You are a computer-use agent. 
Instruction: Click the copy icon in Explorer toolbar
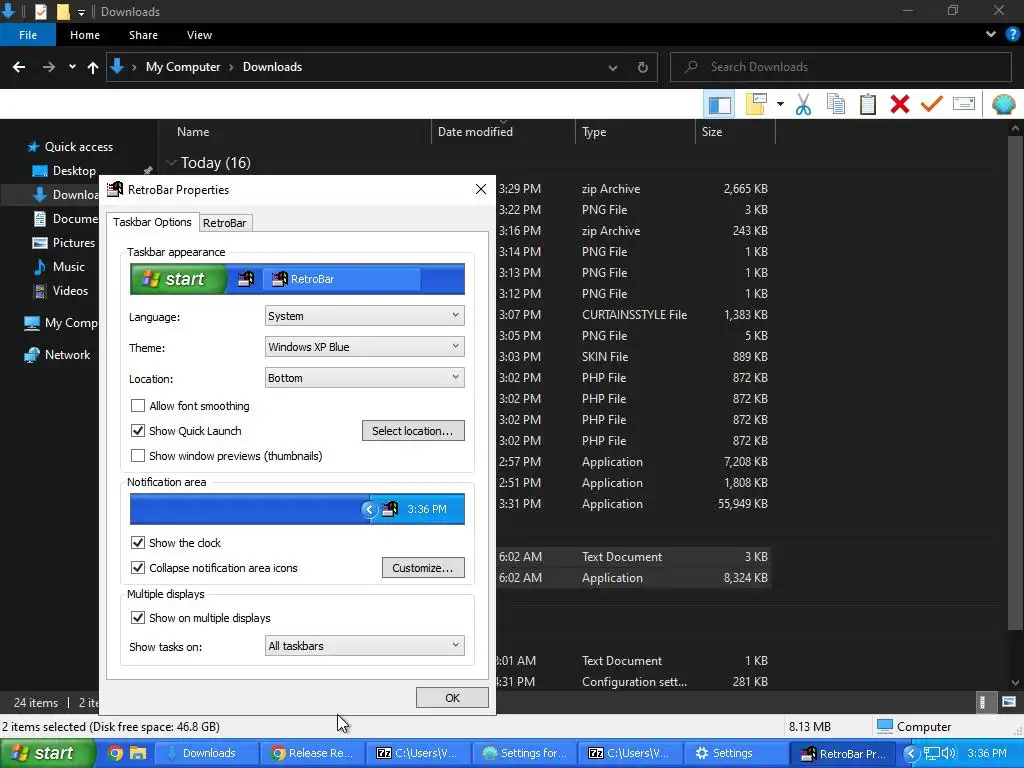(835, 104)
